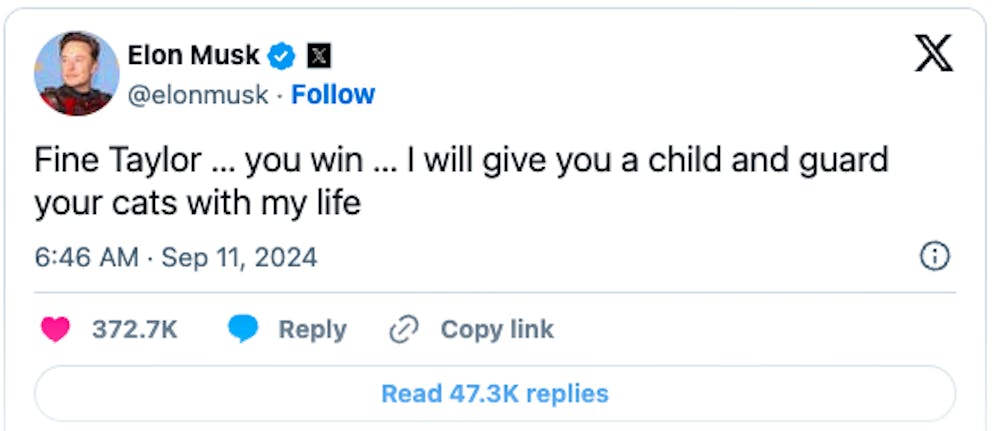Click the Elon Musk display name

[x=193, y=56]
